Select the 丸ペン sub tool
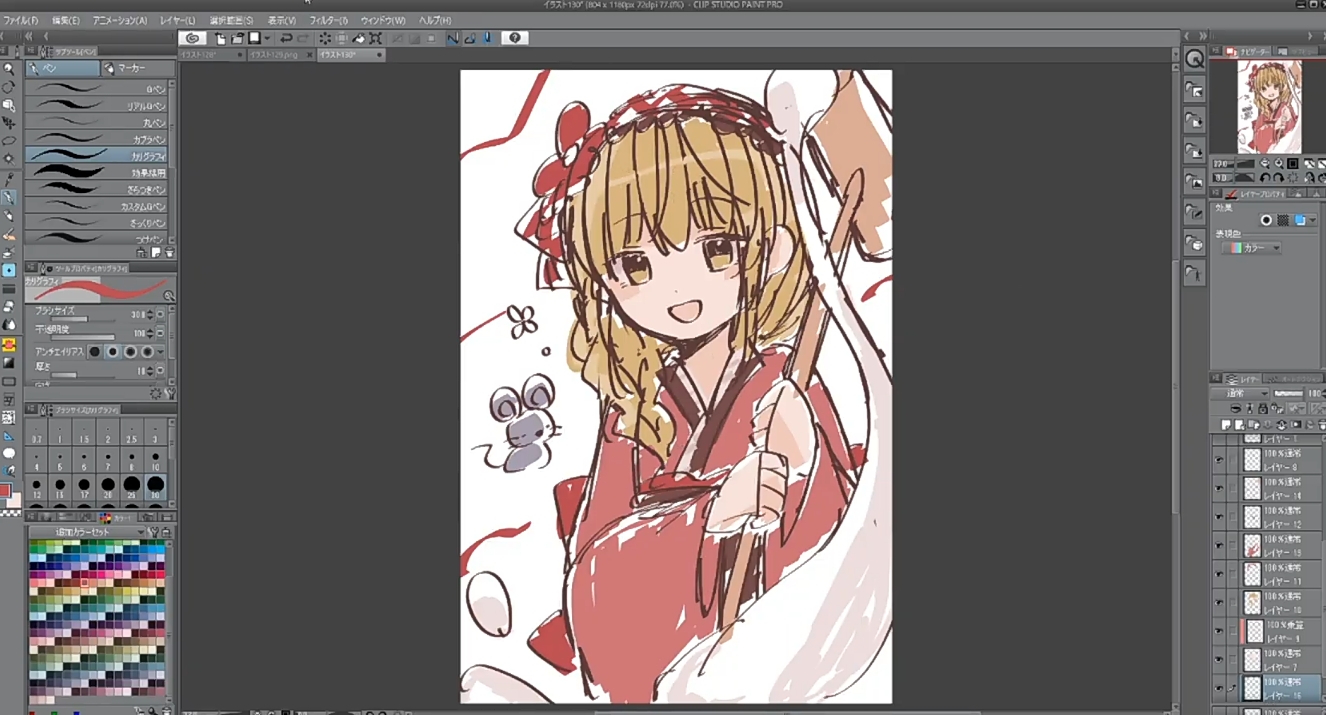Viewport: 1326px width, 715px height. [96, 122]
